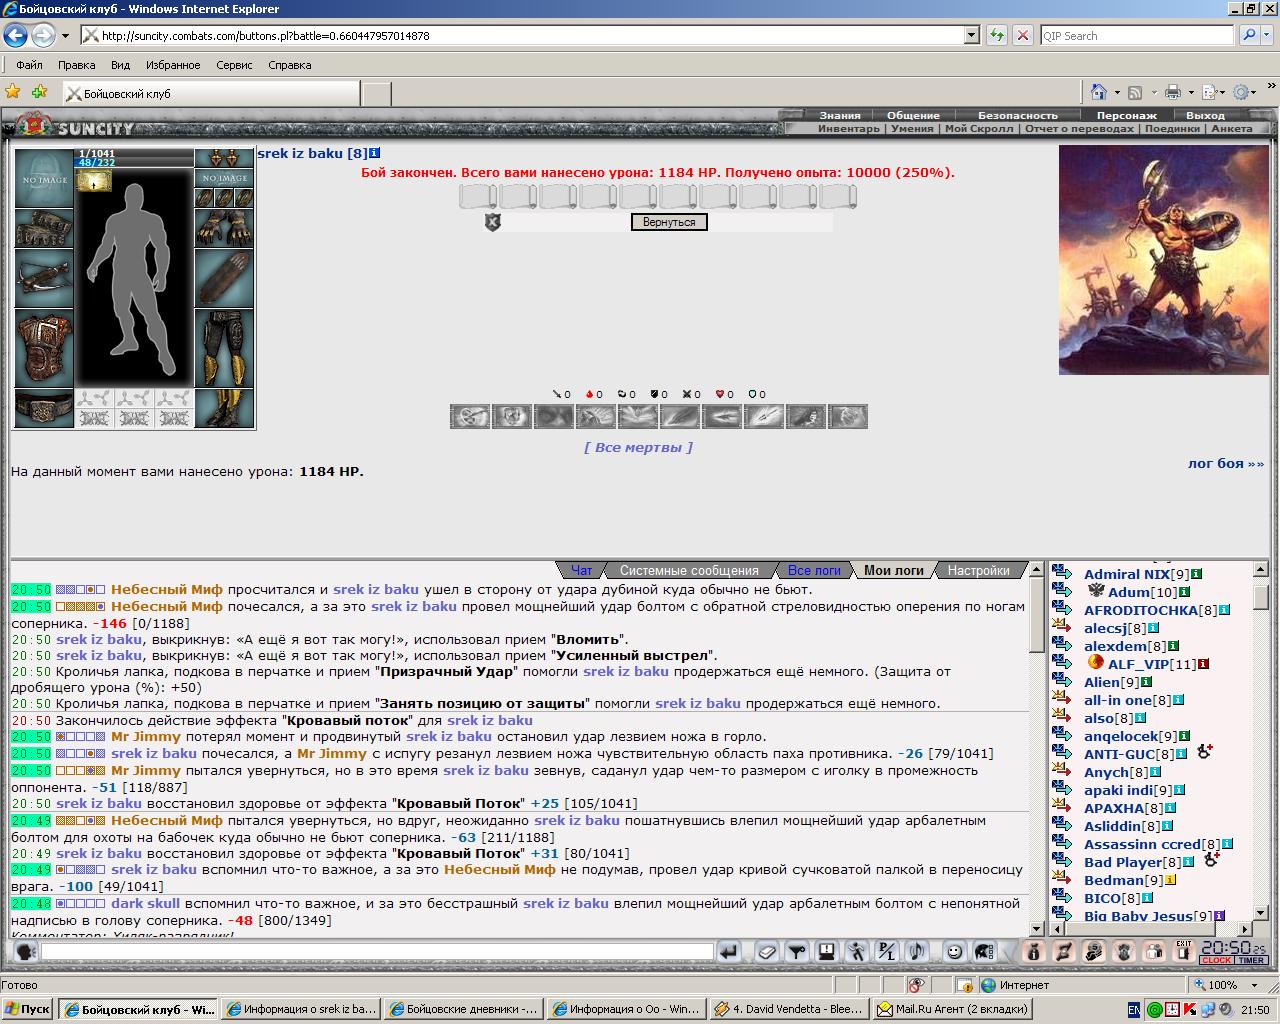Click the golden scroll effect icon
The image size is (1280, 1024).
tap(93, 180)
